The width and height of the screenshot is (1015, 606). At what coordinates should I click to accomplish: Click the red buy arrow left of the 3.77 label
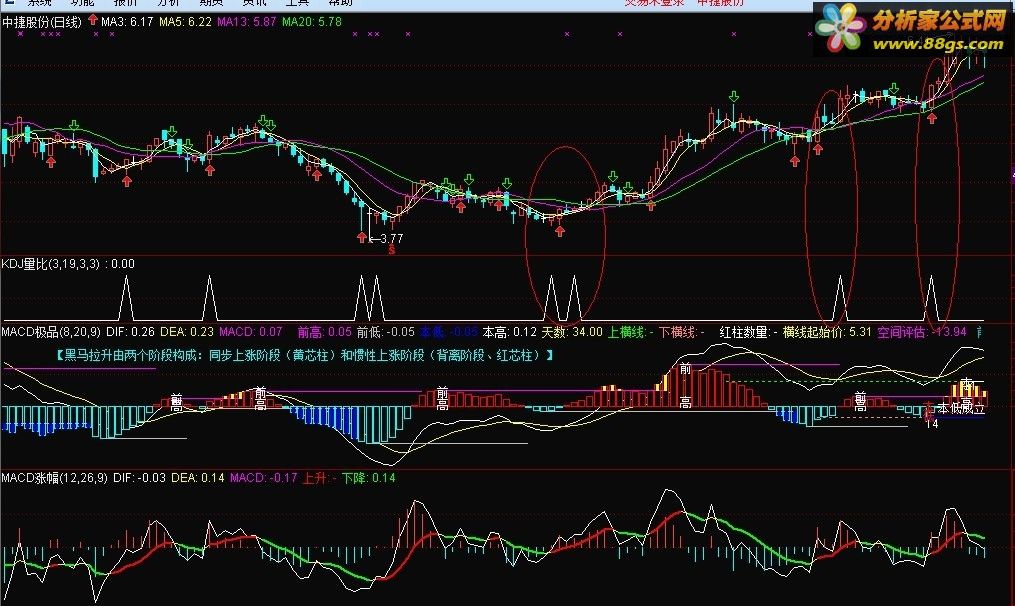[x=362, y=238]
